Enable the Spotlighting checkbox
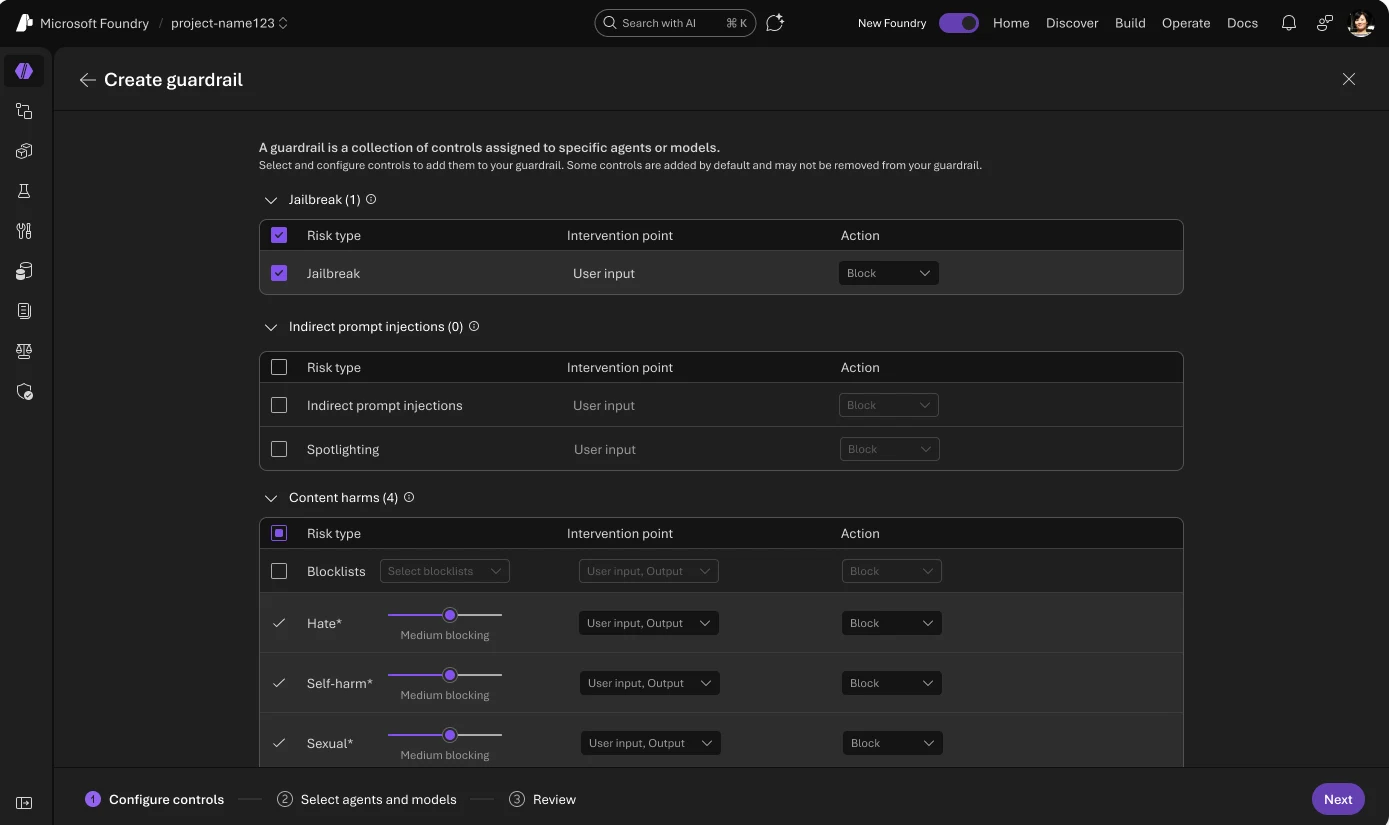The image size is (1389, 825). (x=279, y=449)
